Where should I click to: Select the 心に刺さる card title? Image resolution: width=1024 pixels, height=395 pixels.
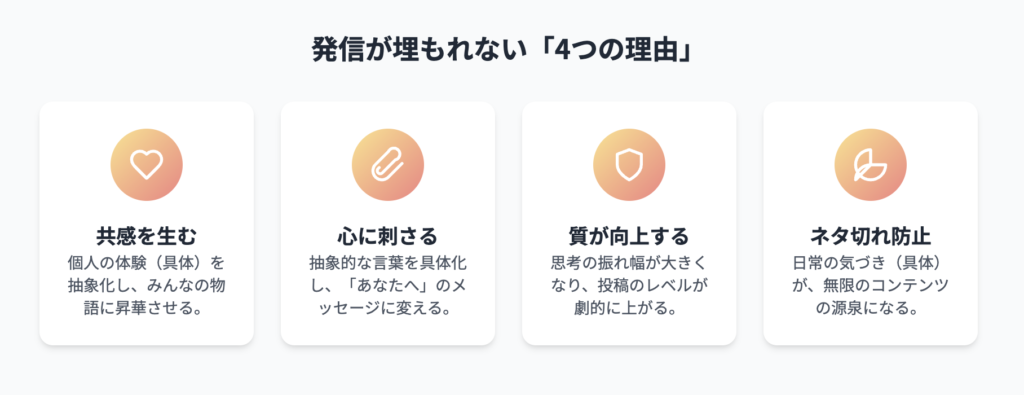[388, 236]
